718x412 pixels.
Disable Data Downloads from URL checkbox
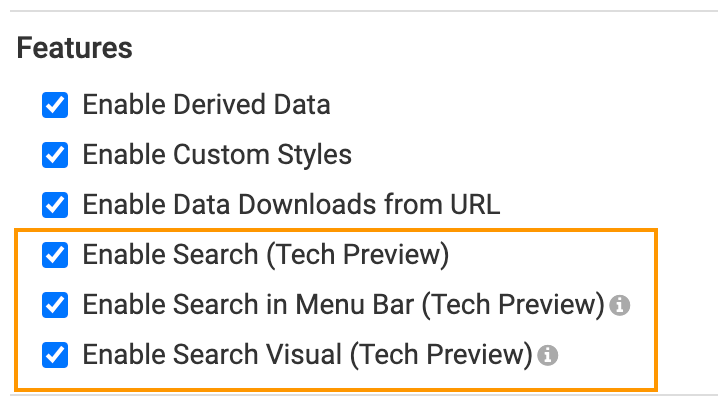pyautogui.click(x=55, y=205)
